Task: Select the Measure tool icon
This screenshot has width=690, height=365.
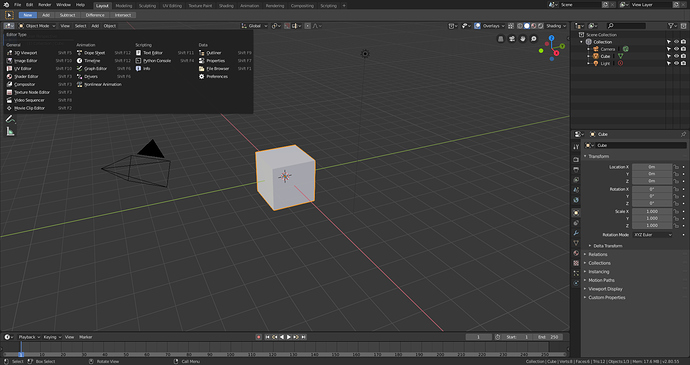Action: pos(10,131)
